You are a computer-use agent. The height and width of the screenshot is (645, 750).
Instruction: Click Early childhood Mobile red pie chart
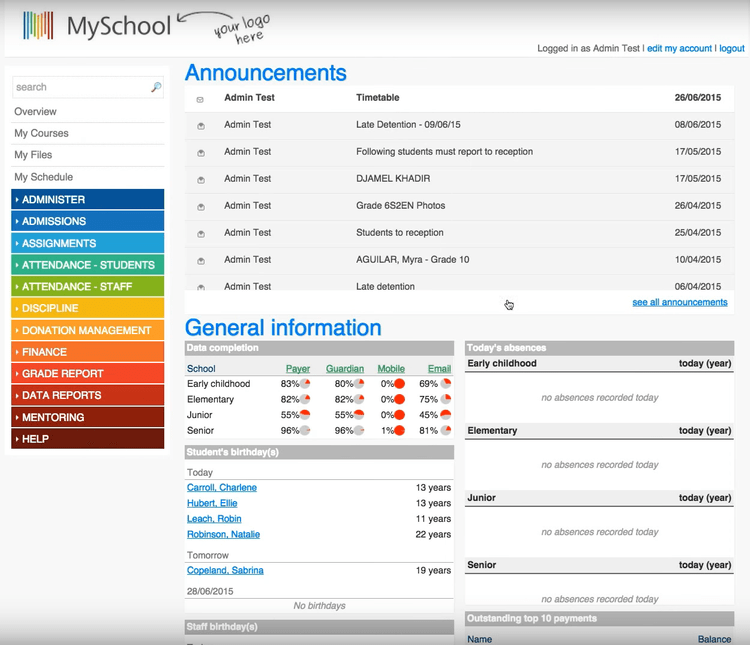coord(399,384)
